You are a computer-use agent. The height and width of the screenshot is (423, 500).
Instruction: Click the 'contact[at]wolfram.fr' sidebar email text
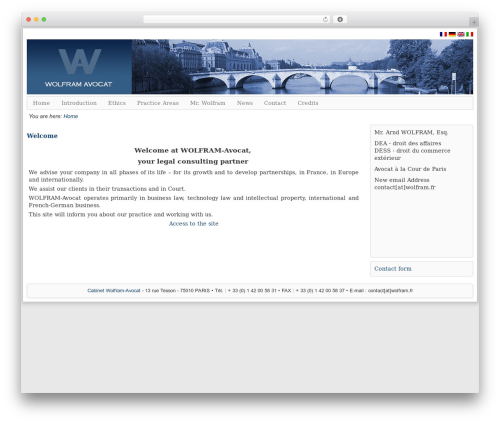click(405, 187)
